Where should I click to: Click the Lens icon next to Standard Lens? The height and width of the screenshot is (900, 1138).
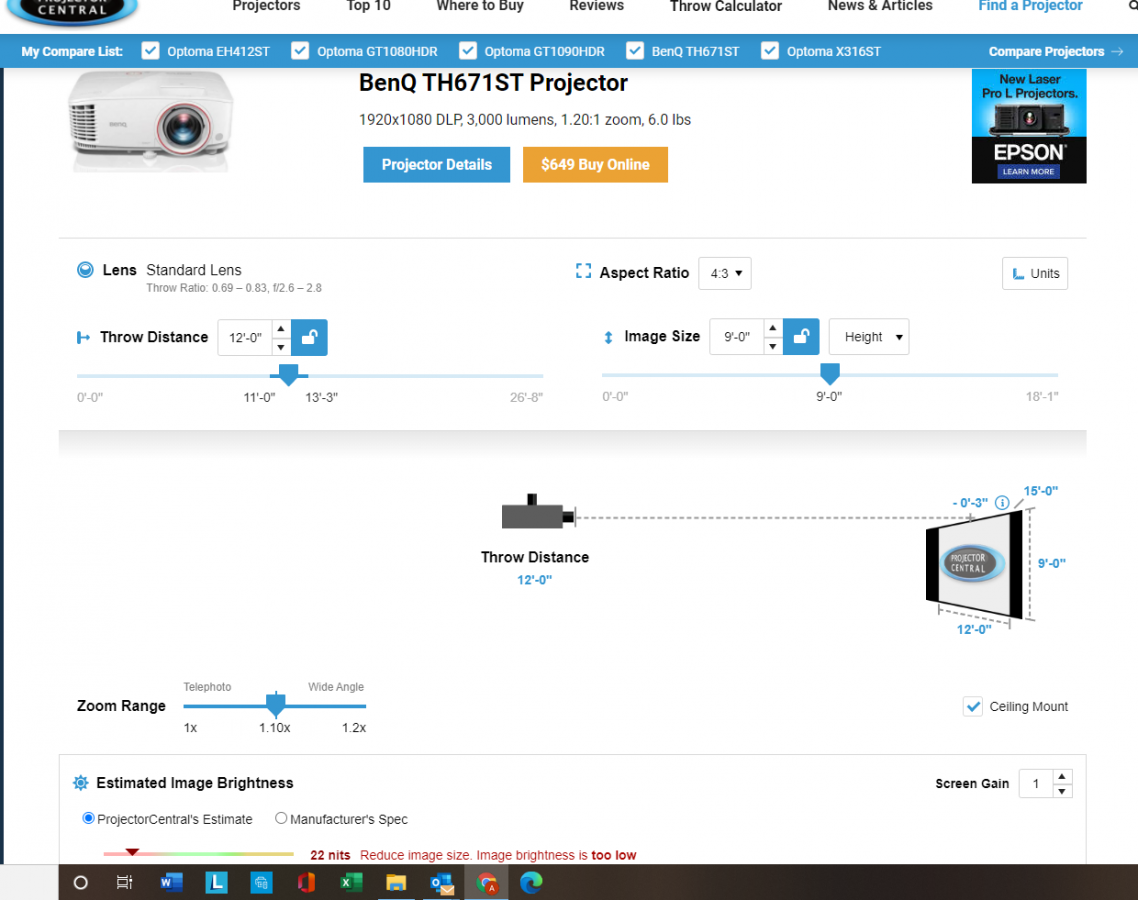(x=85, y=270)
